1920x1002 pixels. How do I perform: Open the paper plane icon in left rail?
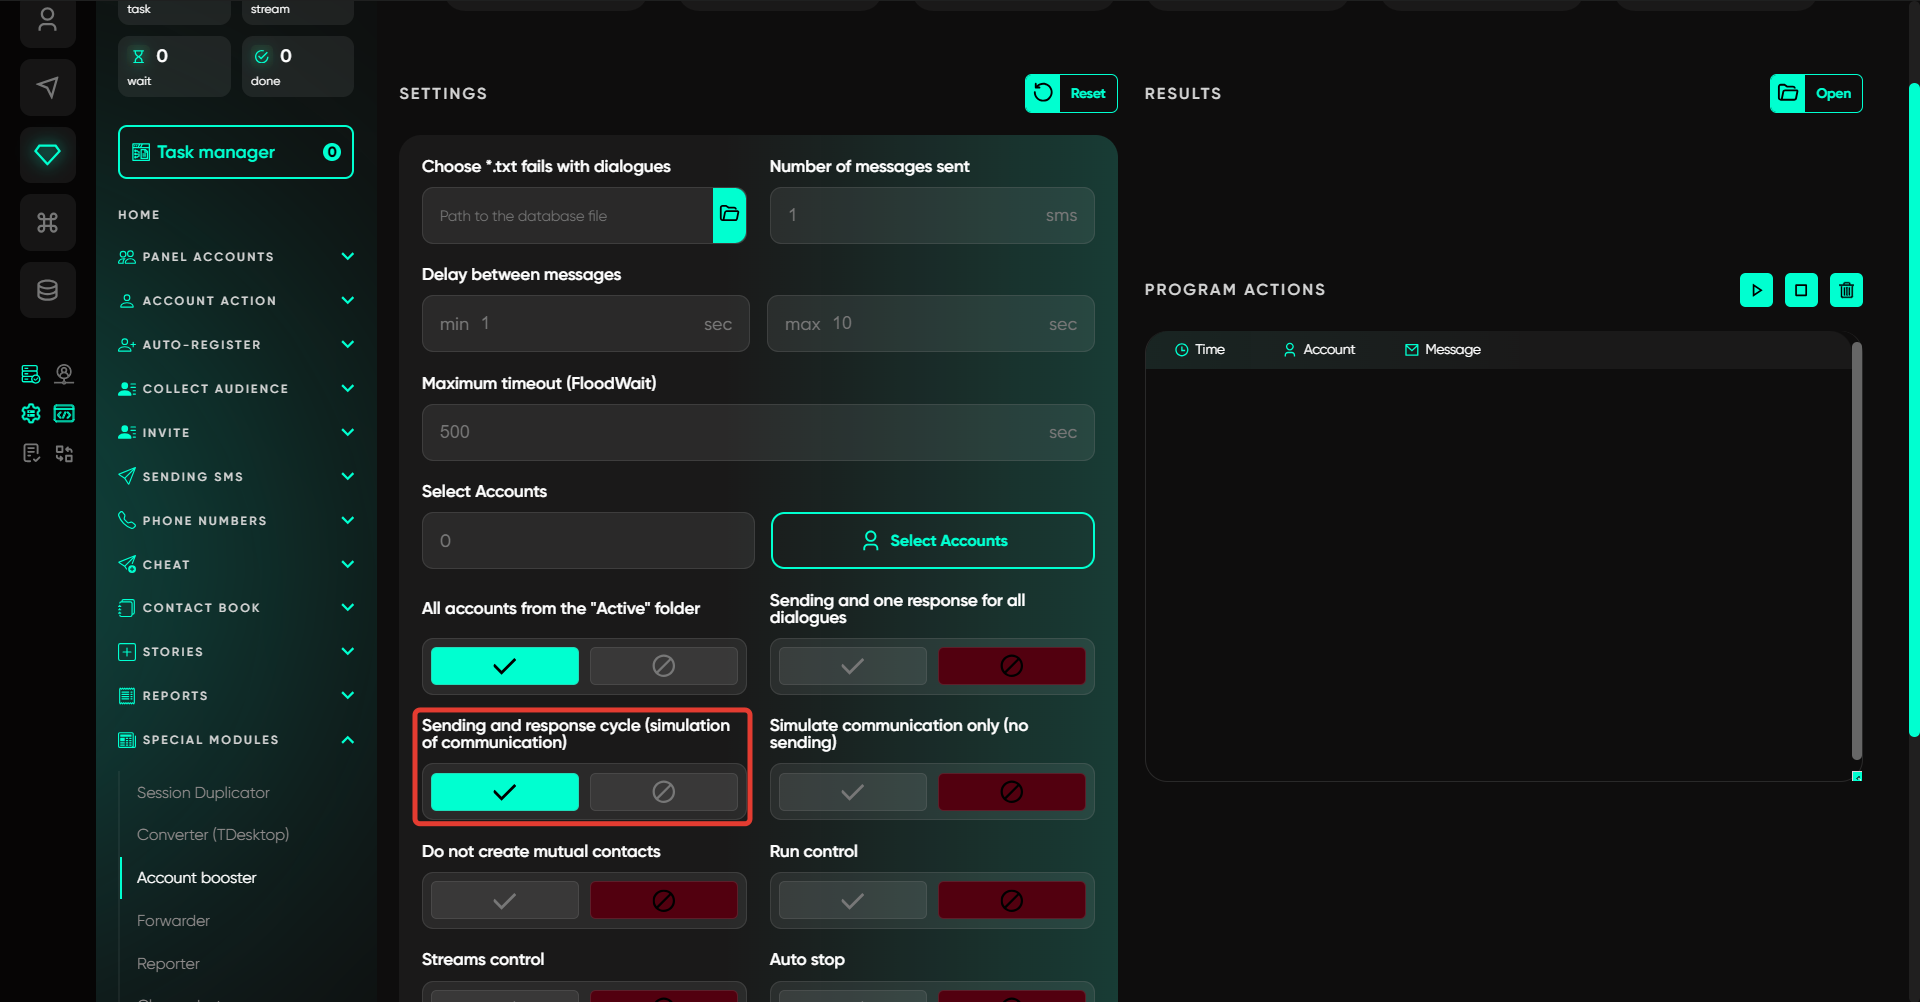[47, 88]
